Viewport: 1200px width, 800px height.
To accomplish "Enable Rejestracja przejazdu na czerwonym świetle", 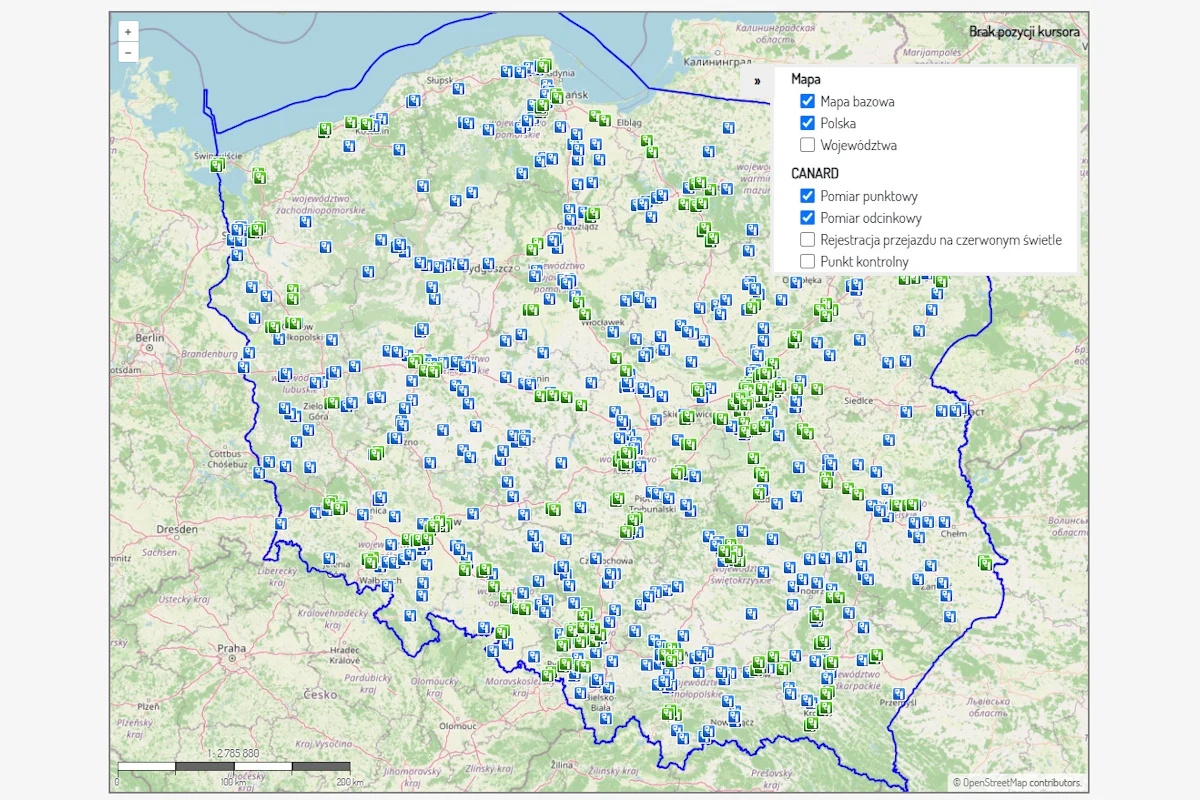I will pyautogui.click(x=808, y=240).
